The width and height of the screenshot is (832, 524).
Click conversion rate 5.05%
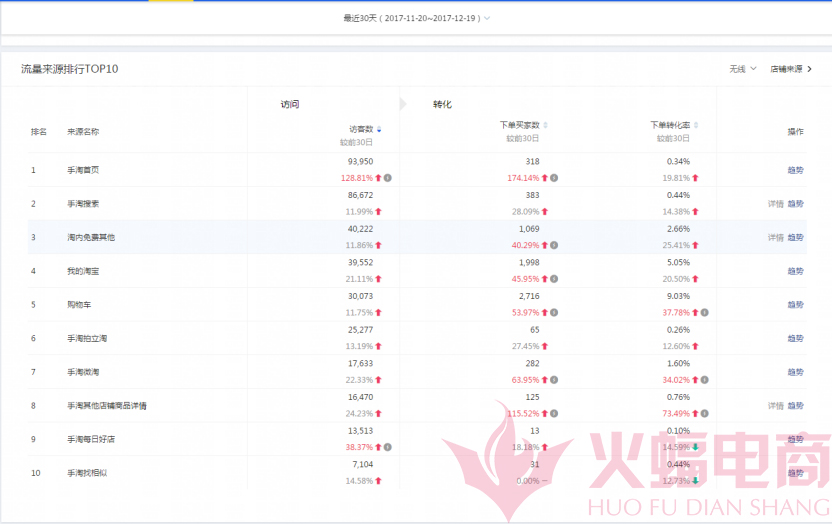tap(678, 263)
